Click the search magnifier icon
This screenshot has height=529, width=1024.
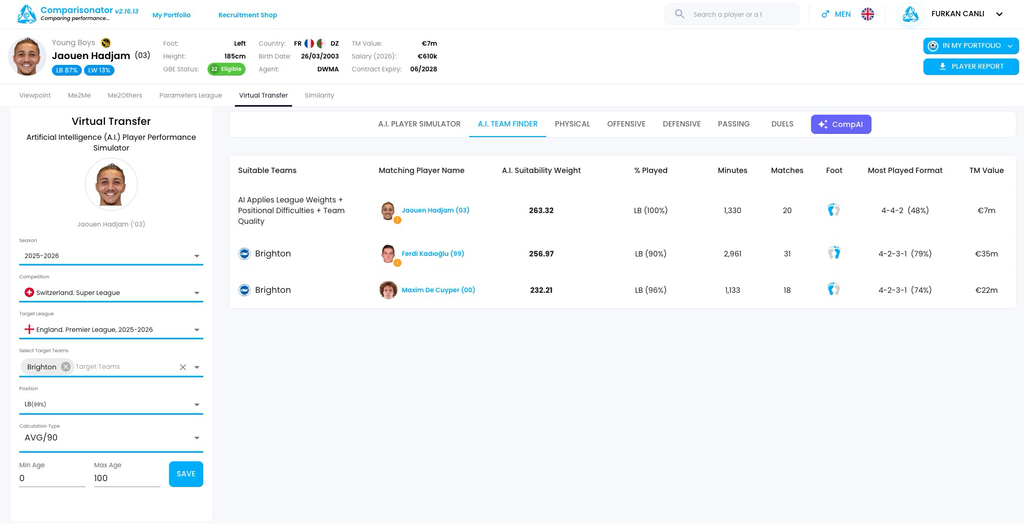[x=679, y=14]
